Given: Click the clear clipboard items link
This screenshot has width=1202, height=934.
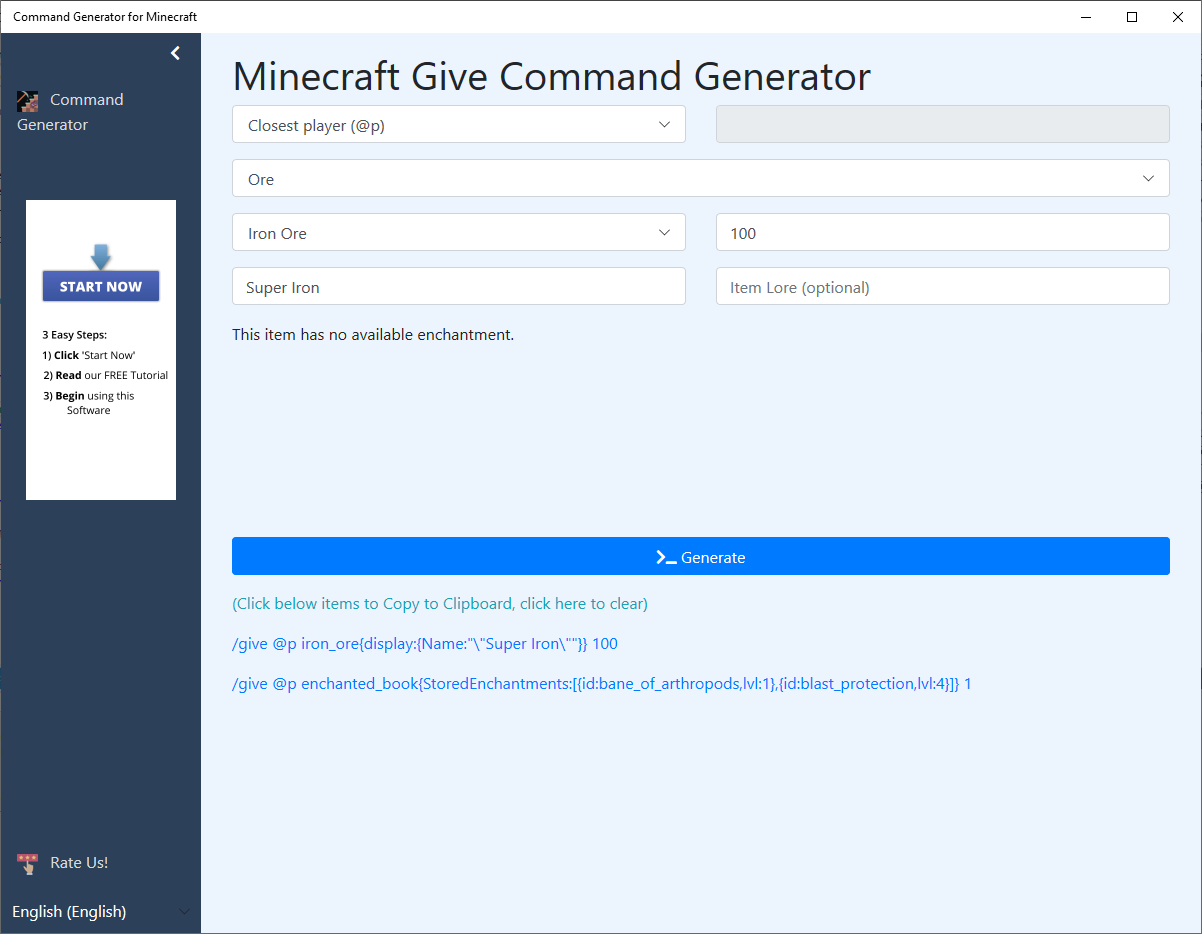Looking at the screenshot, I should point(440,604).
